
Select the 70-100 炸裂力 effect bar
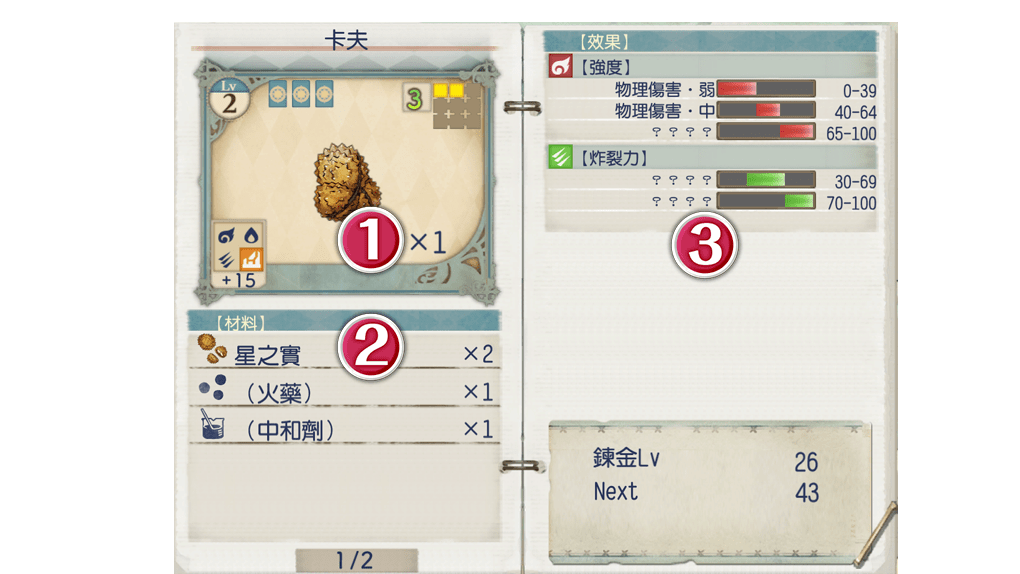tap(766, 201)
